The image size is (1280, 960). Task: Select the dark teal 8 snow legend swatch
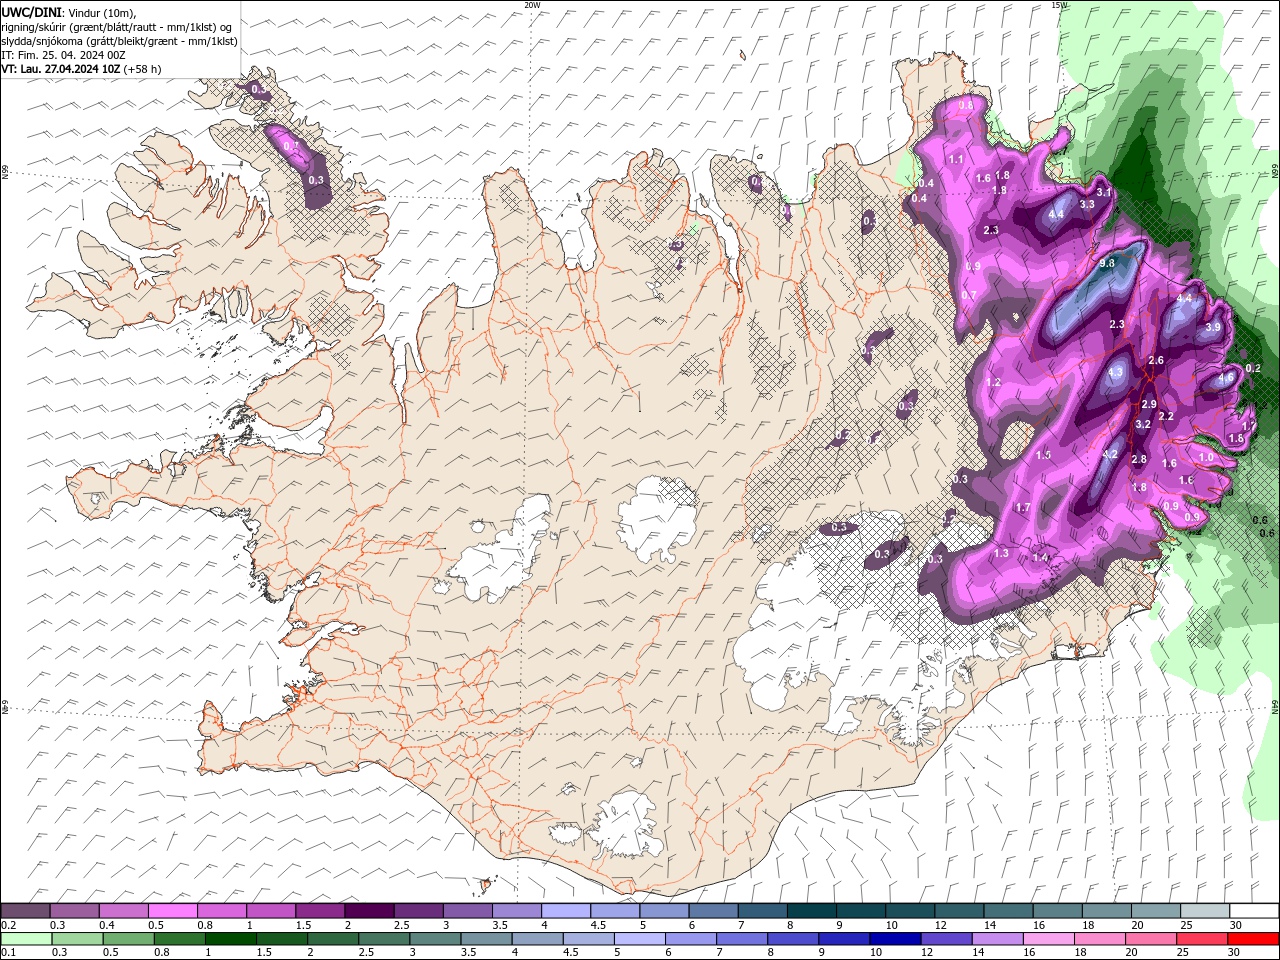pos(811,911)
